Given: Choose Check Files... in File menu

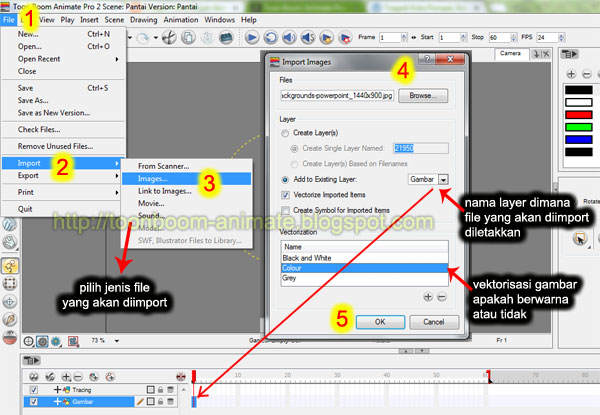Looking at the screenshot, I should click(64, 130).
